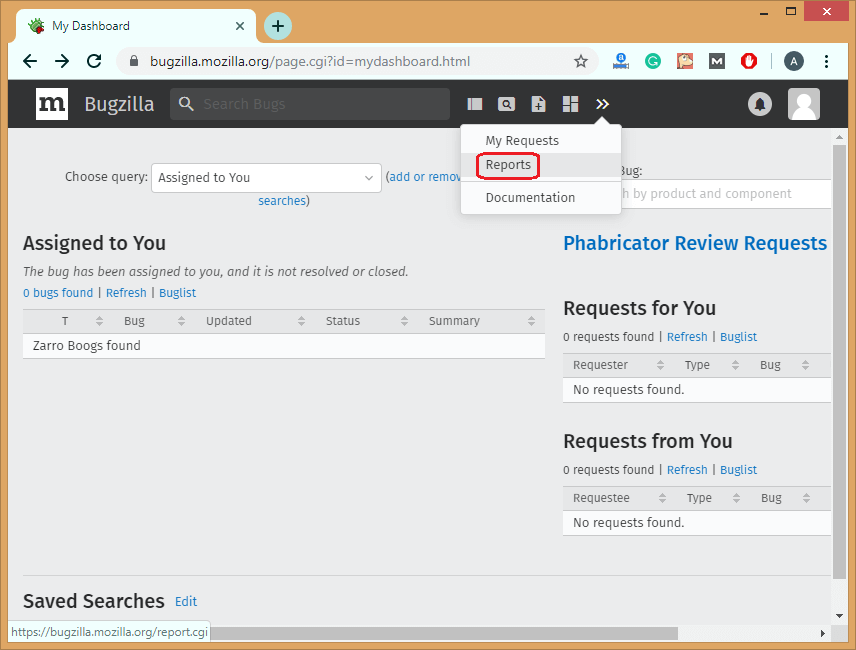Image resolution: width=856 pixels, height=650 pixels.
Task: Open the Browse bugs toolbar icon
Action: tap(474, 104)
